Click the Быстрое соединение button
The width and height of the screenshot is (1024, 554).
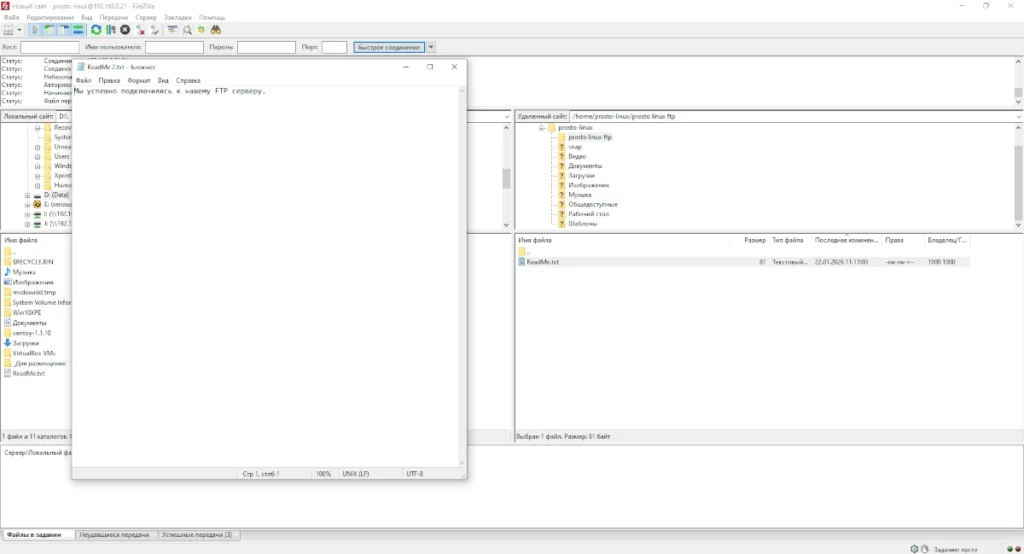tap(389, 47)
